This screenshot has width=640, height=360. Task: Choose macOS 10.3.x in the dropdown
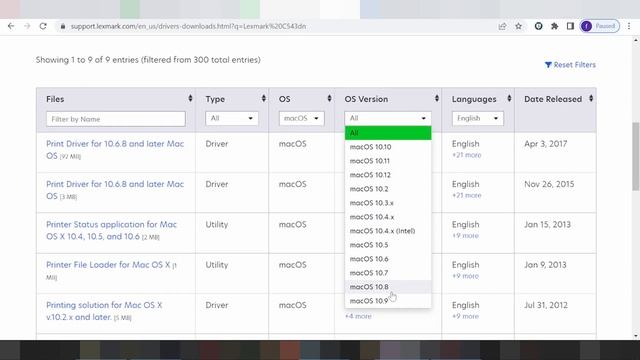pos(388,203)
